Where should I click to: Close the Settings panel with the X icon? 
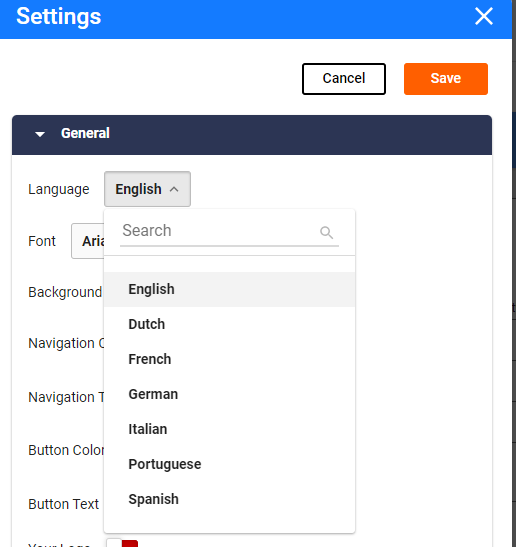tap(484, 16)
